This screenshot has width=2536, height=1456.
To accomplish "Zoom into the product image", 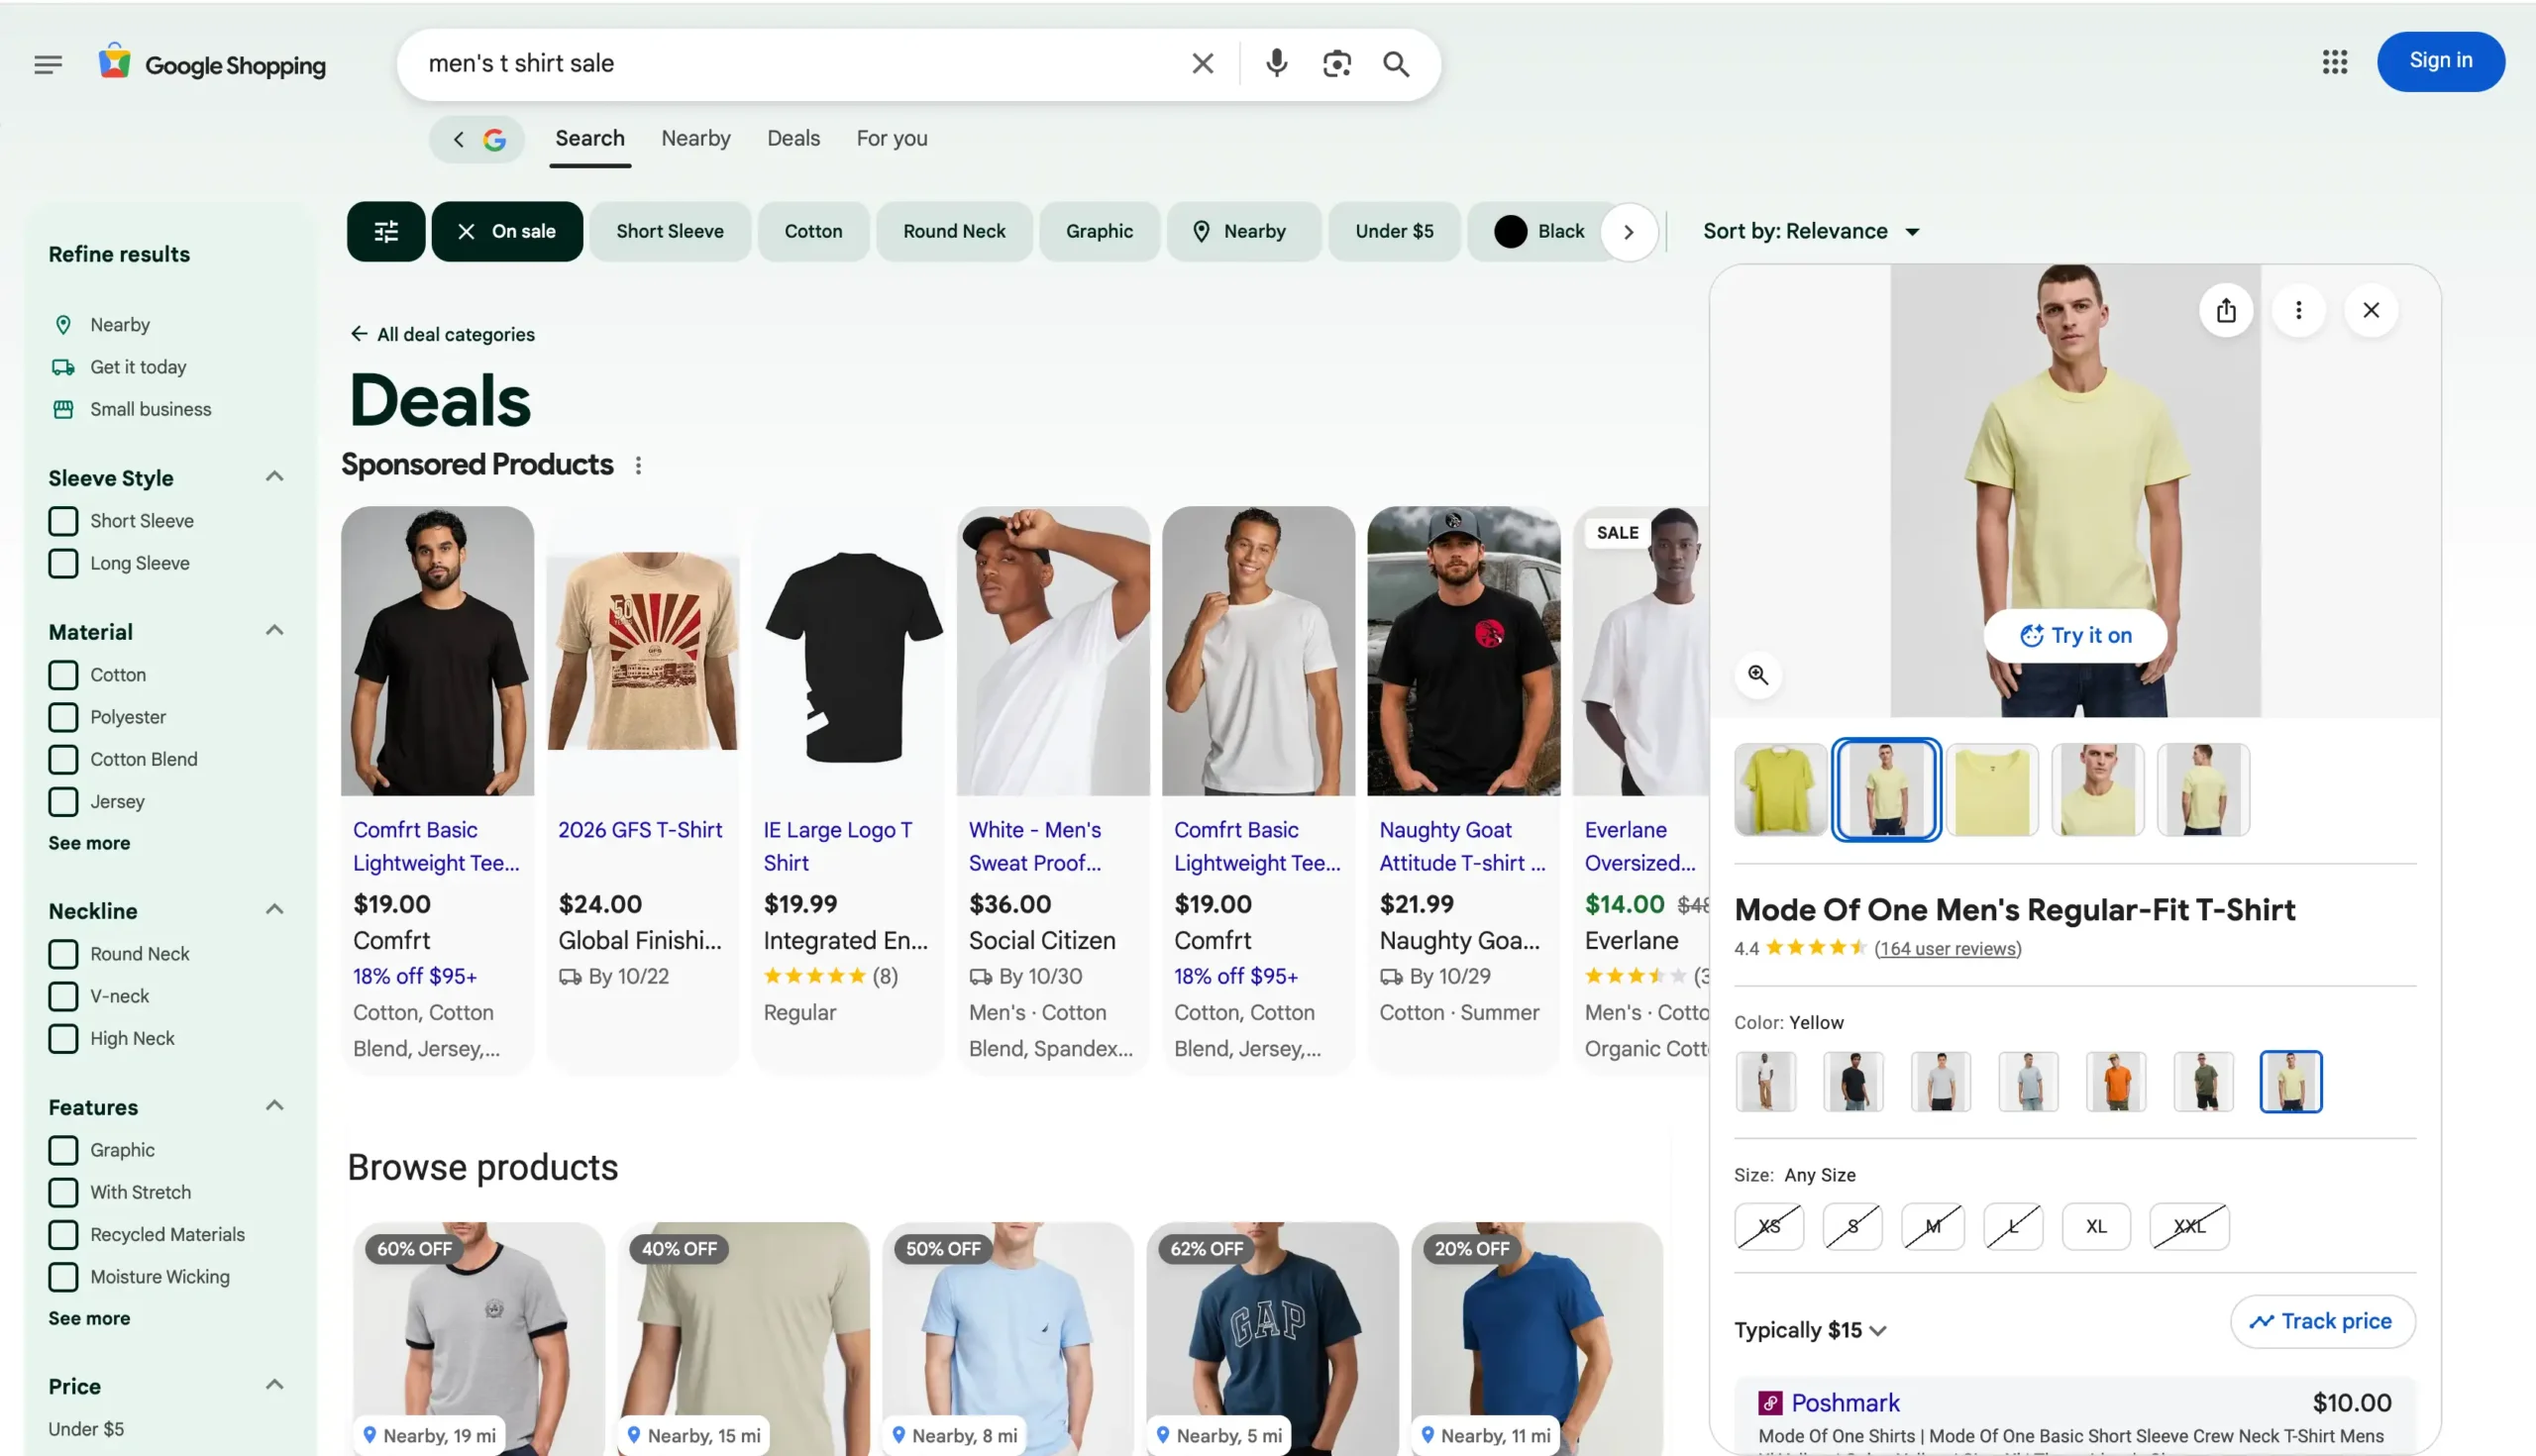I will [1757, 674].
